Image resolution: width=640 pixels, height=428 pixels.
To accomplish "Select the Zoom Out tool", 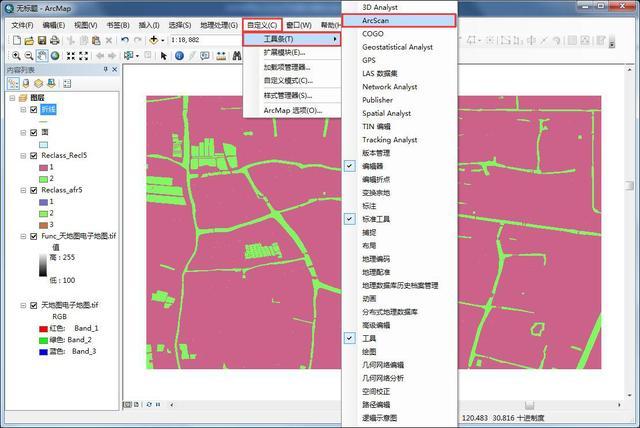I will (x=29, y=56).
